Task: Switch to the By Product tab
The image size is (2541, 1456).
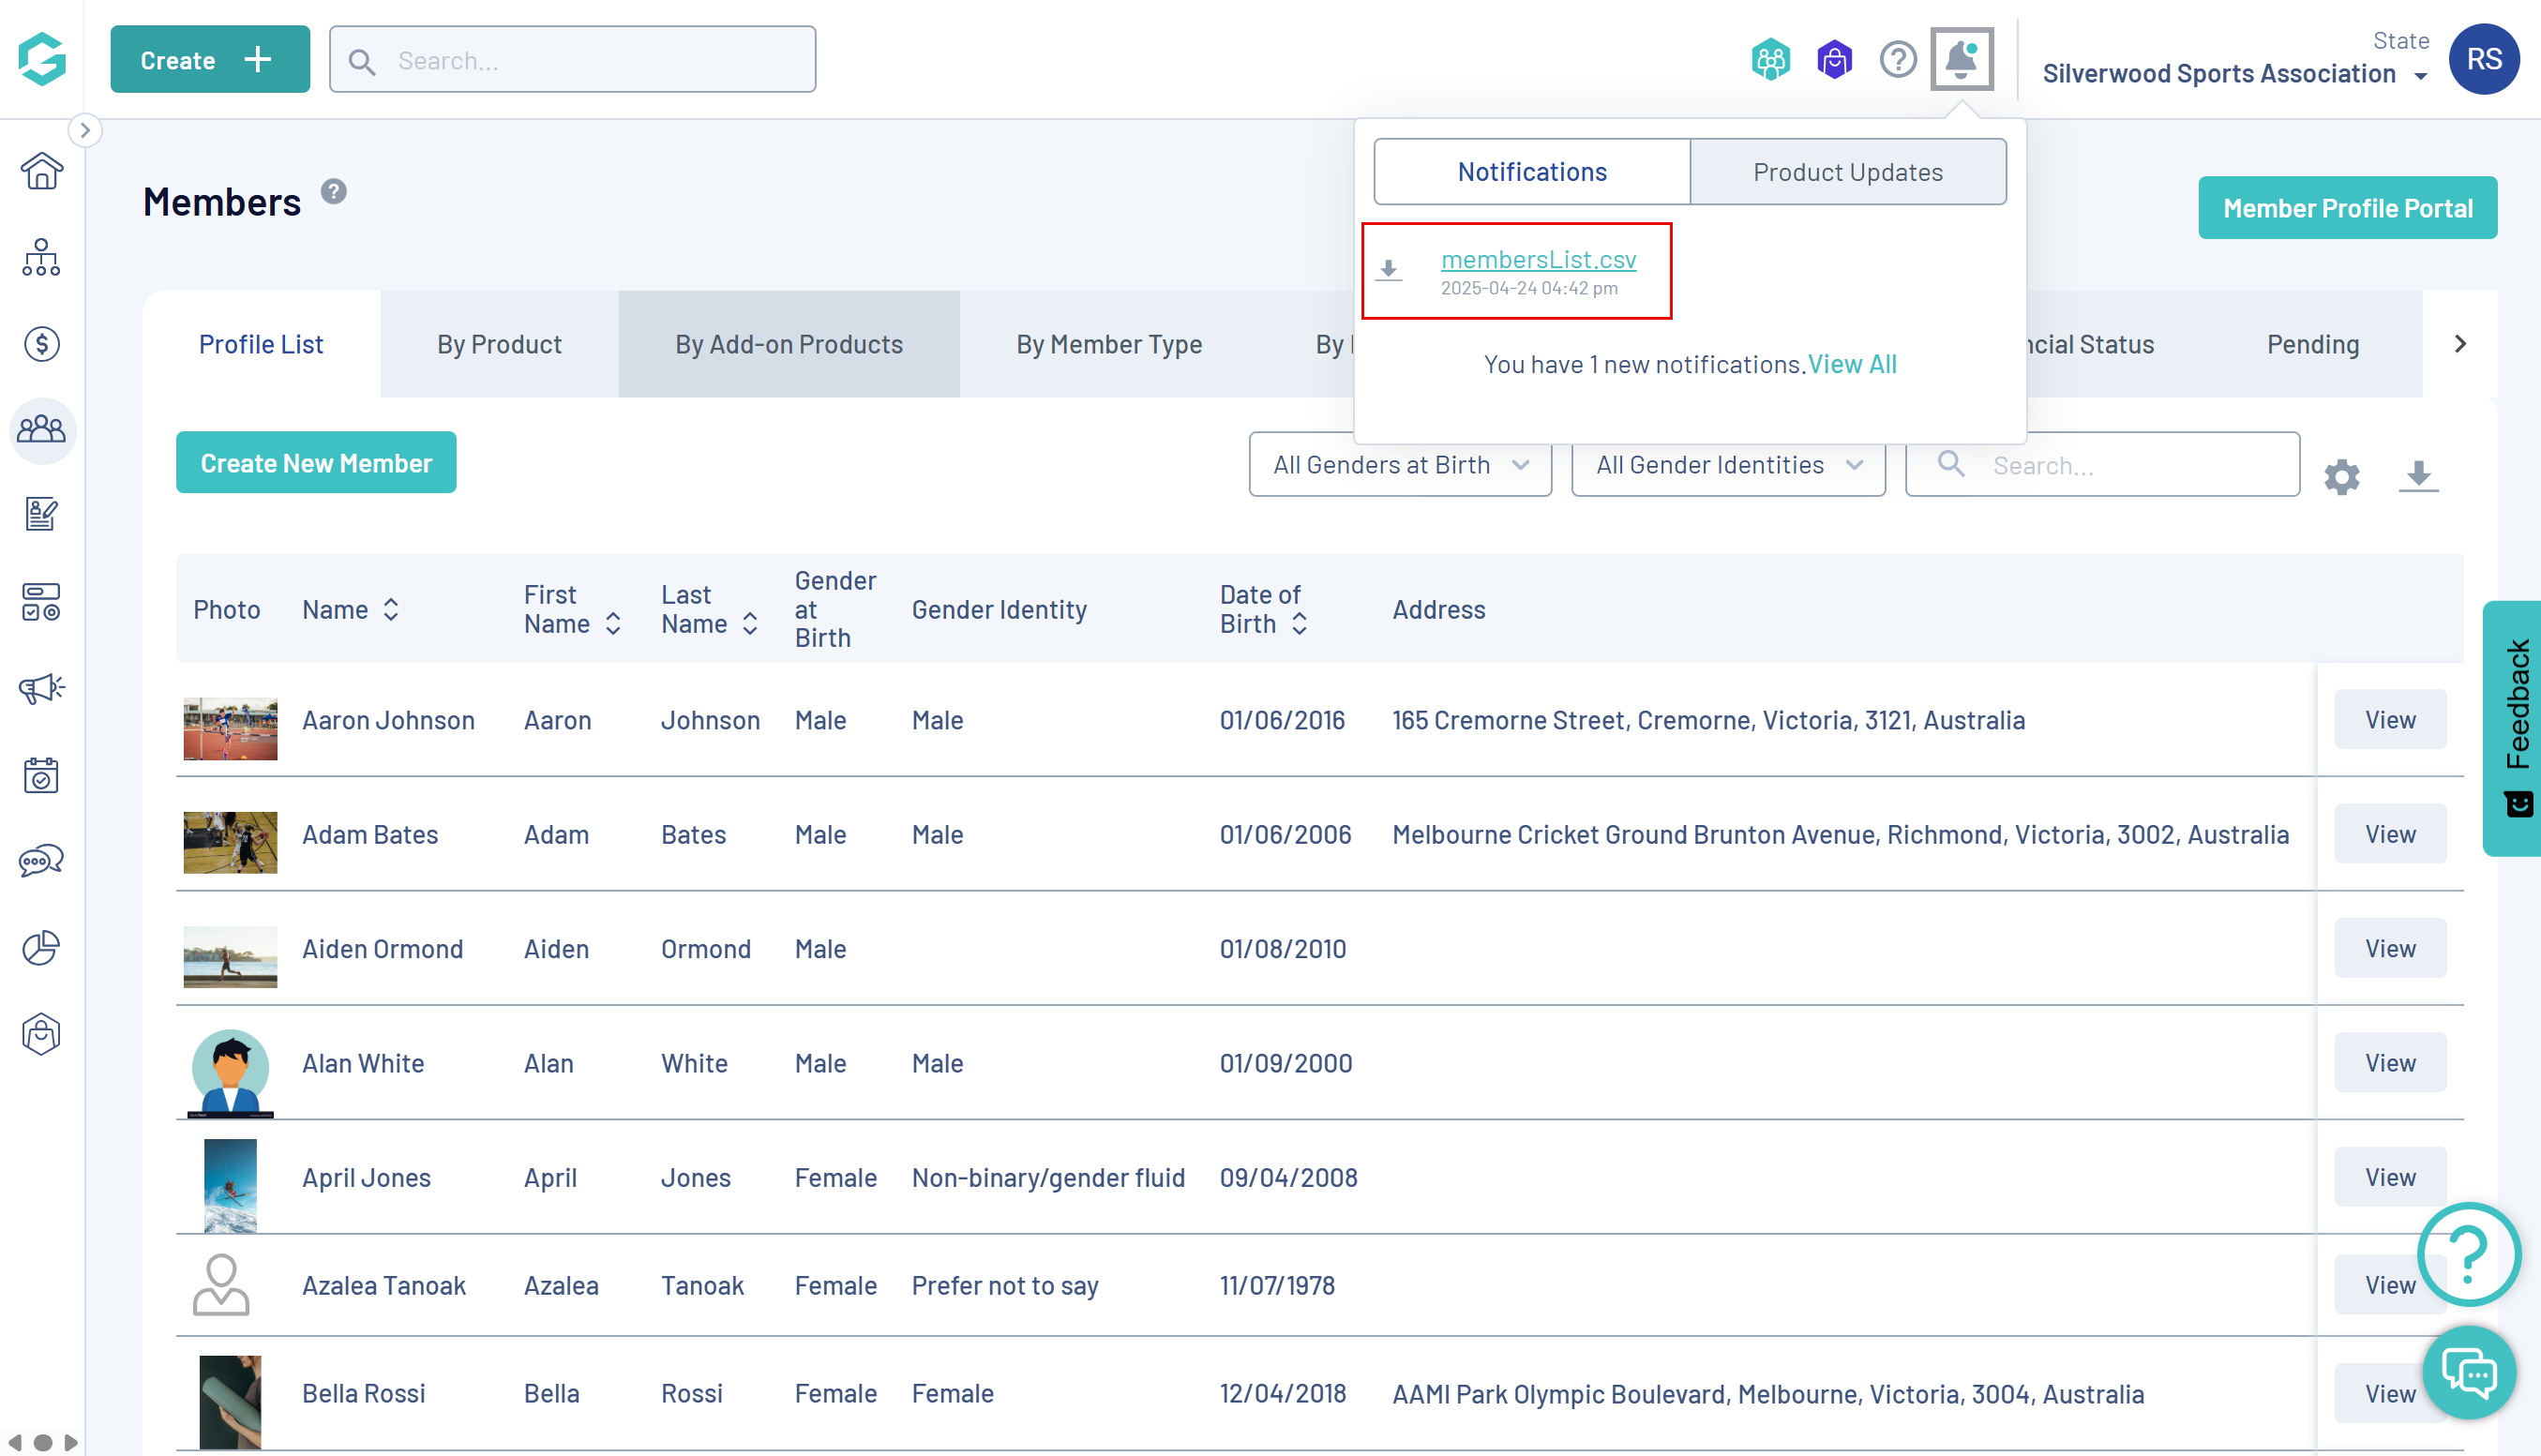Action: (499, 344)
